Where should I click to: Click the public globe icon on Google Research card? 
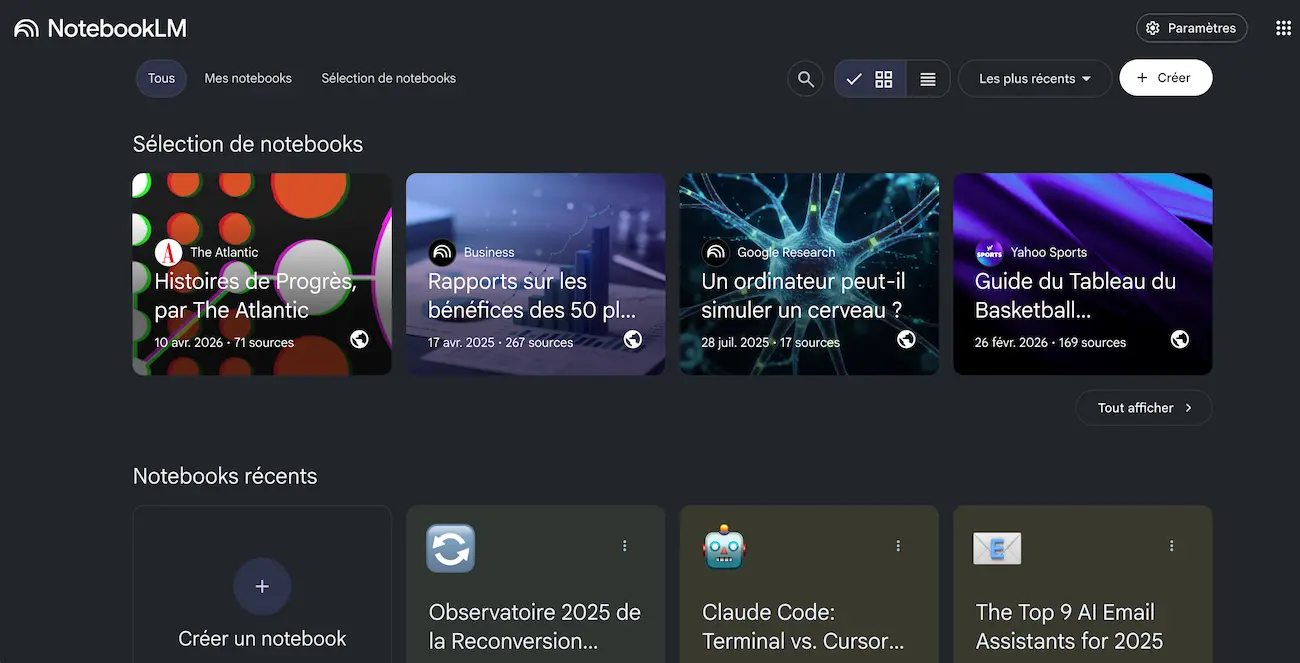[x=907, y=339]
